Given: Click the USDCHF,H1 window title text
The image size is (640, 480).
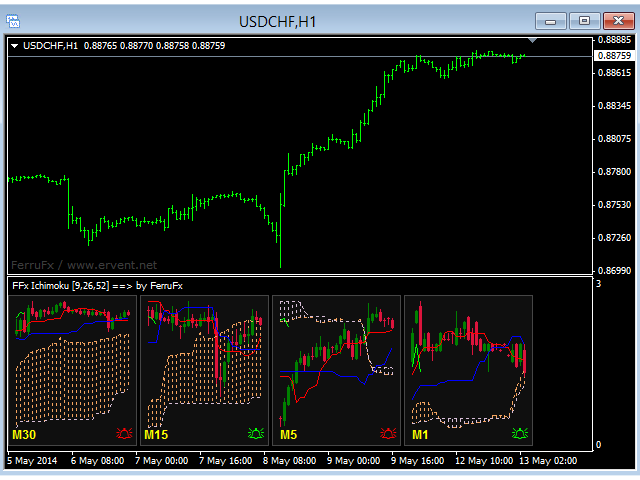Looking at the screenshot, I should click(x=278, y=22).
